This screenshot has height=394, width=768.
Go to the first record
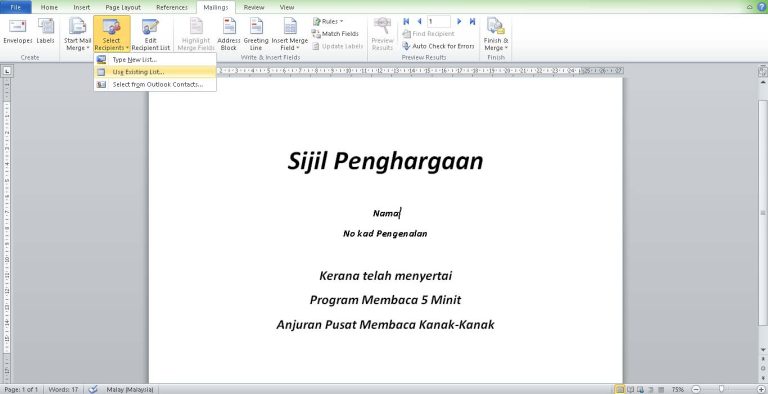coord(406,22)
